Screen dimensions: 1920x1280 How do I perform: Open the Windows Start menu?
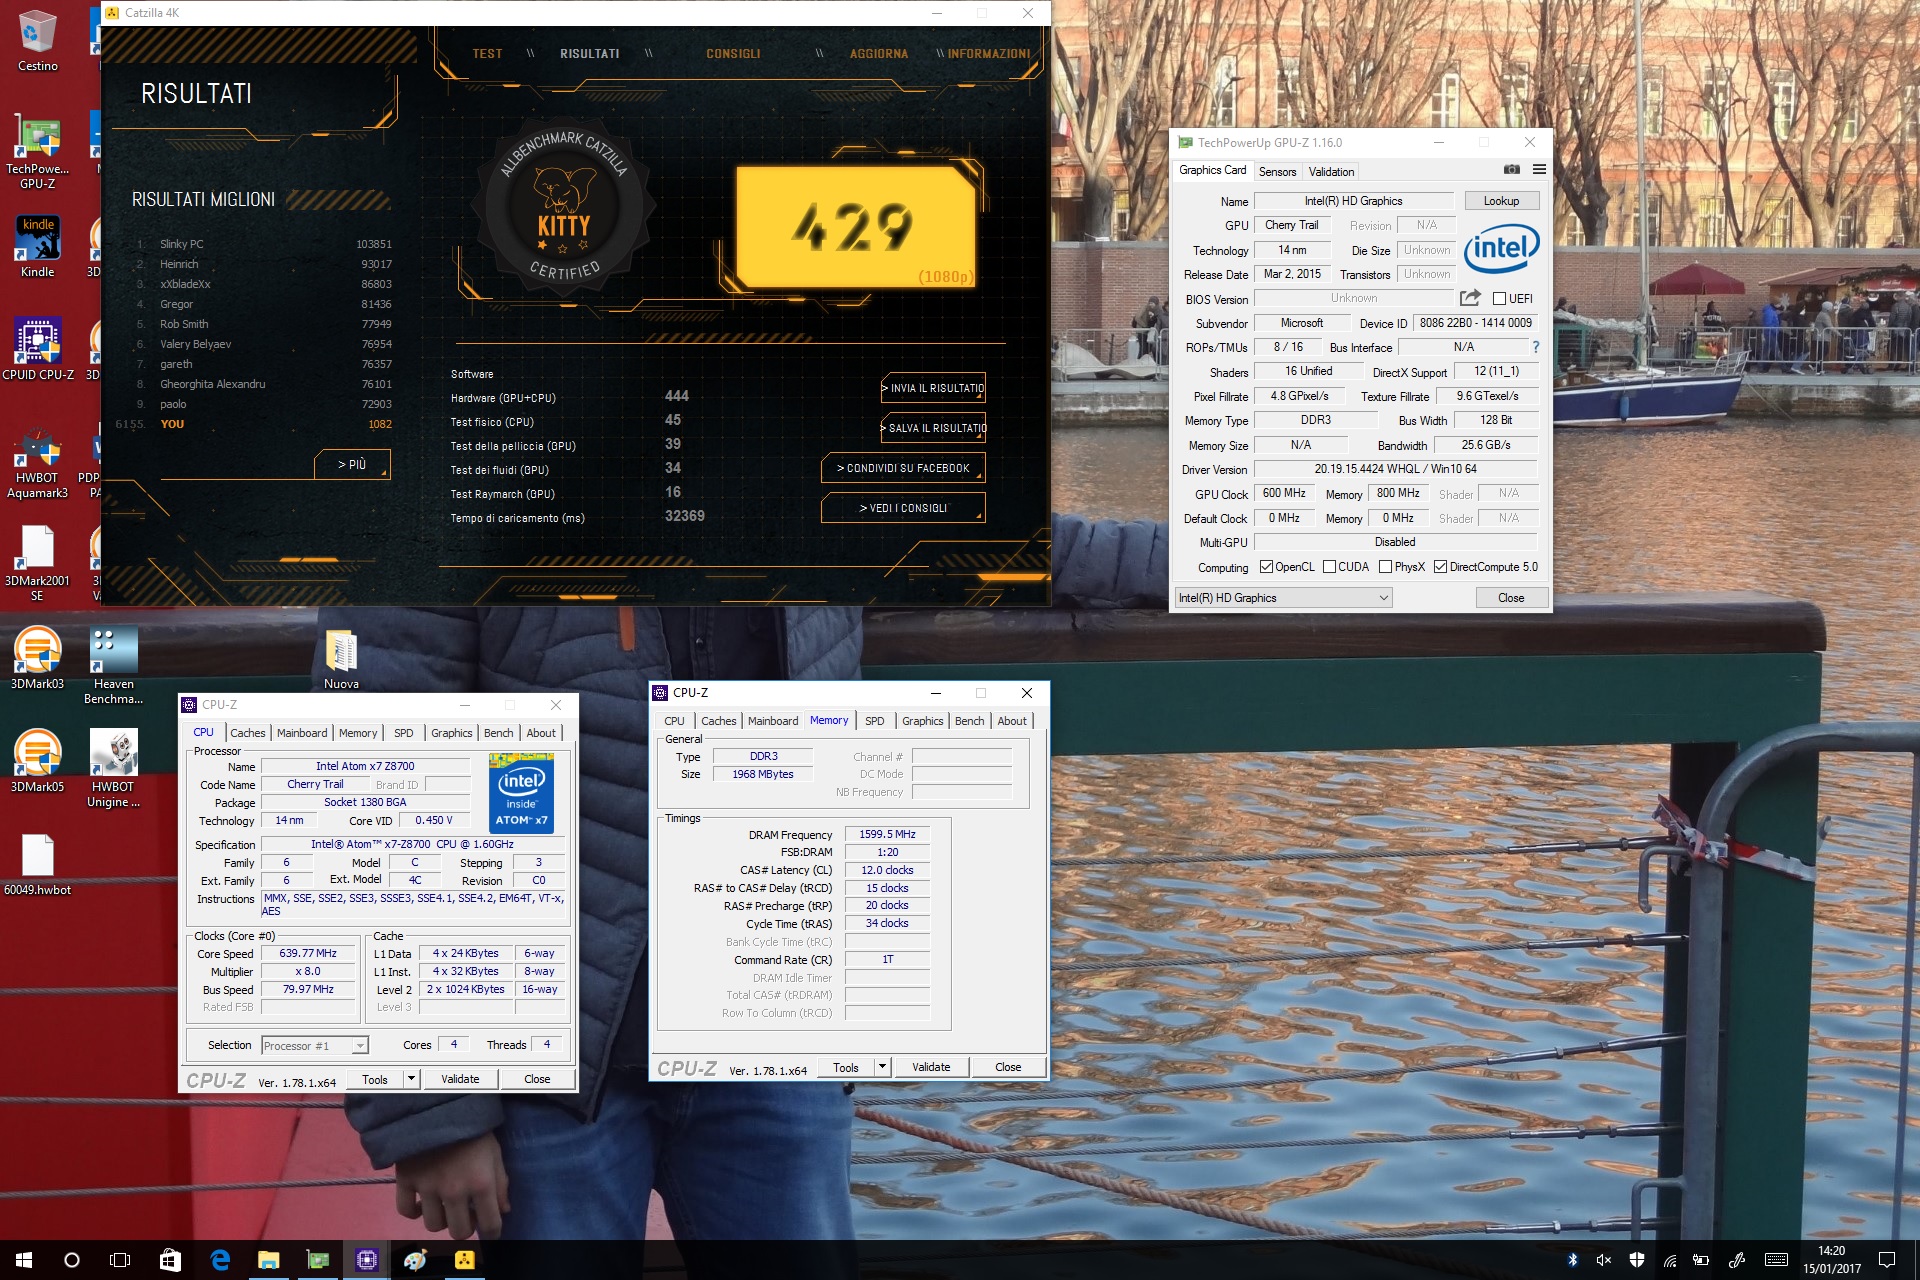pyautogui.click(x=24, y=1260)
